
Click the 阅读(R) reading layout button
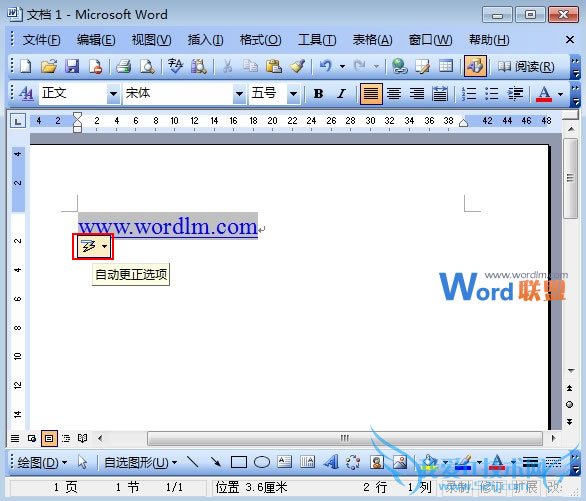525,67
